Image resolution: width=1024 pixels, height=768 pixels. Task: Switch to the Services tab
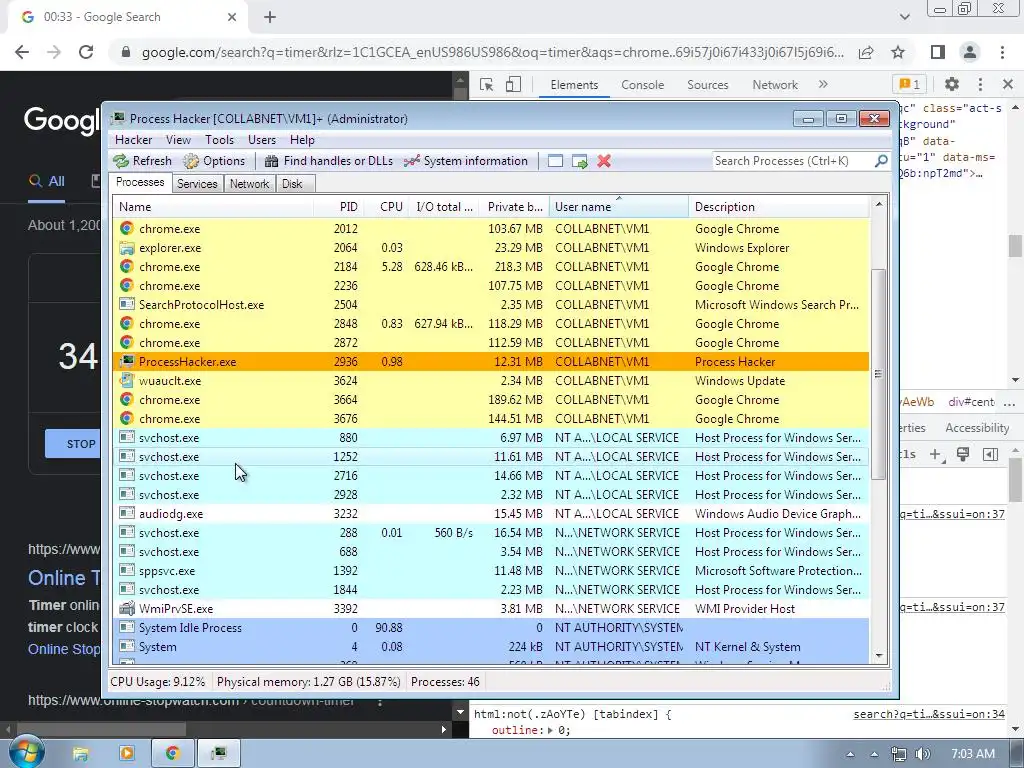(197, 184)
